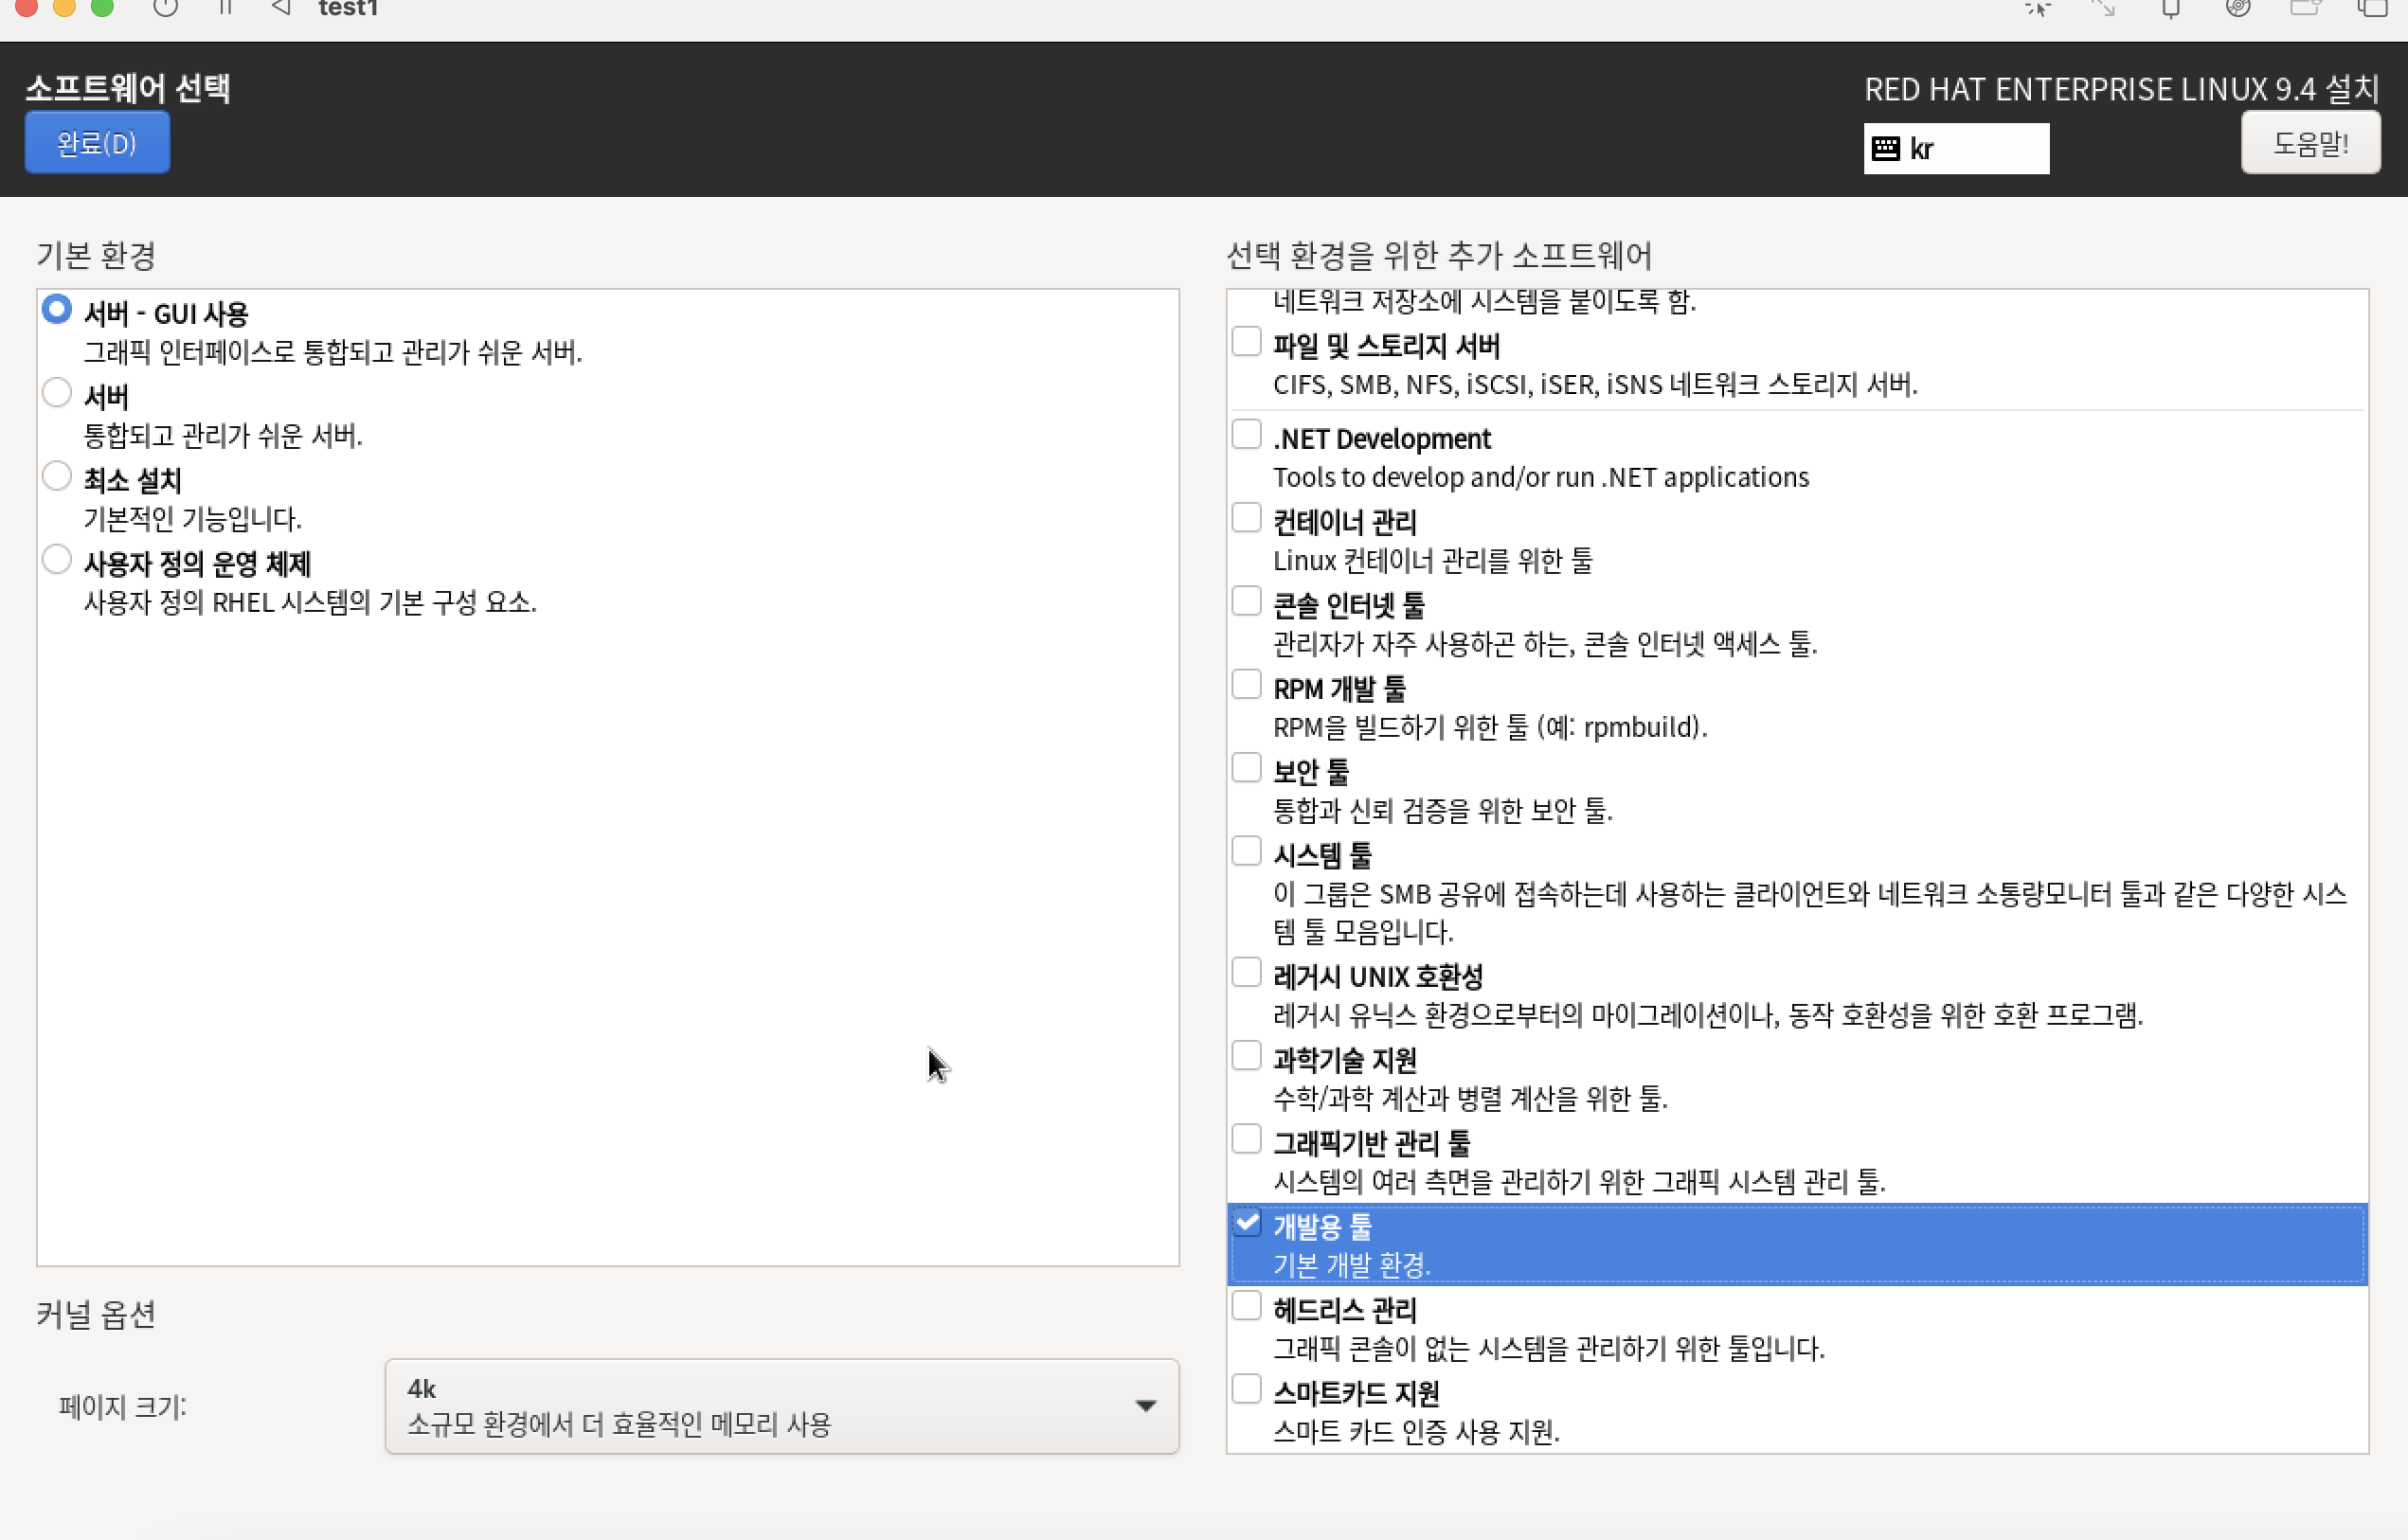
Task: Check the 보안 툴 checkbox
Action: pos(1246,768)
